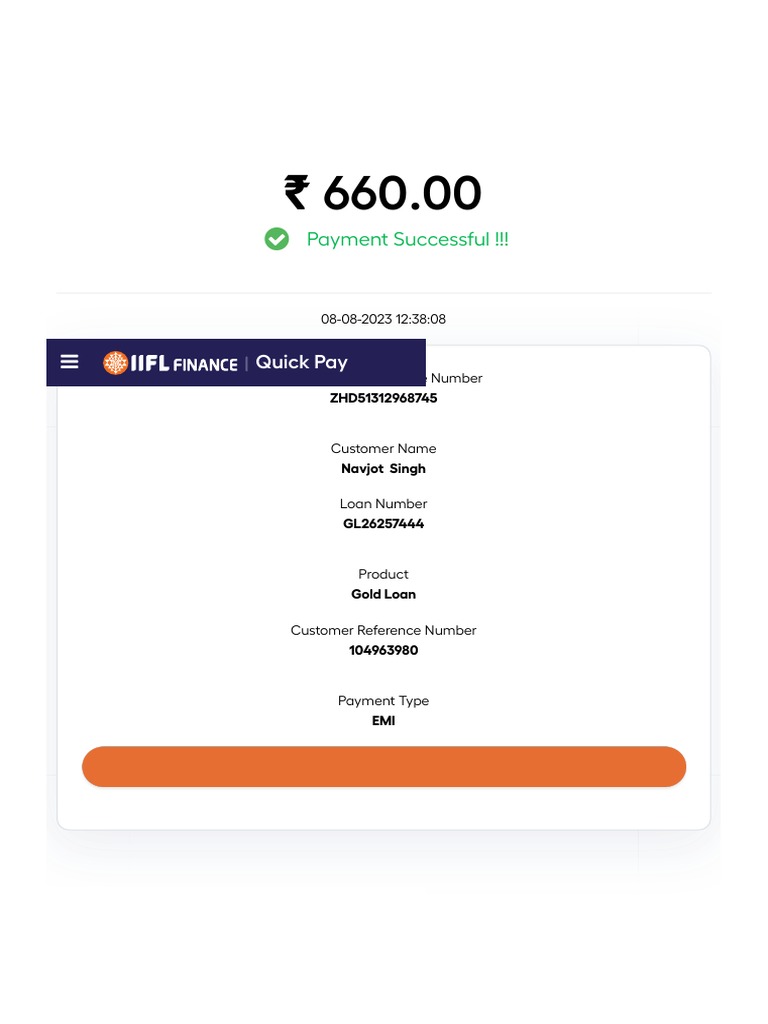Image resolution: width=768 pixels, height=1024 pixels.
Task: Click the EMI payment type value
Action: (383, 721)
